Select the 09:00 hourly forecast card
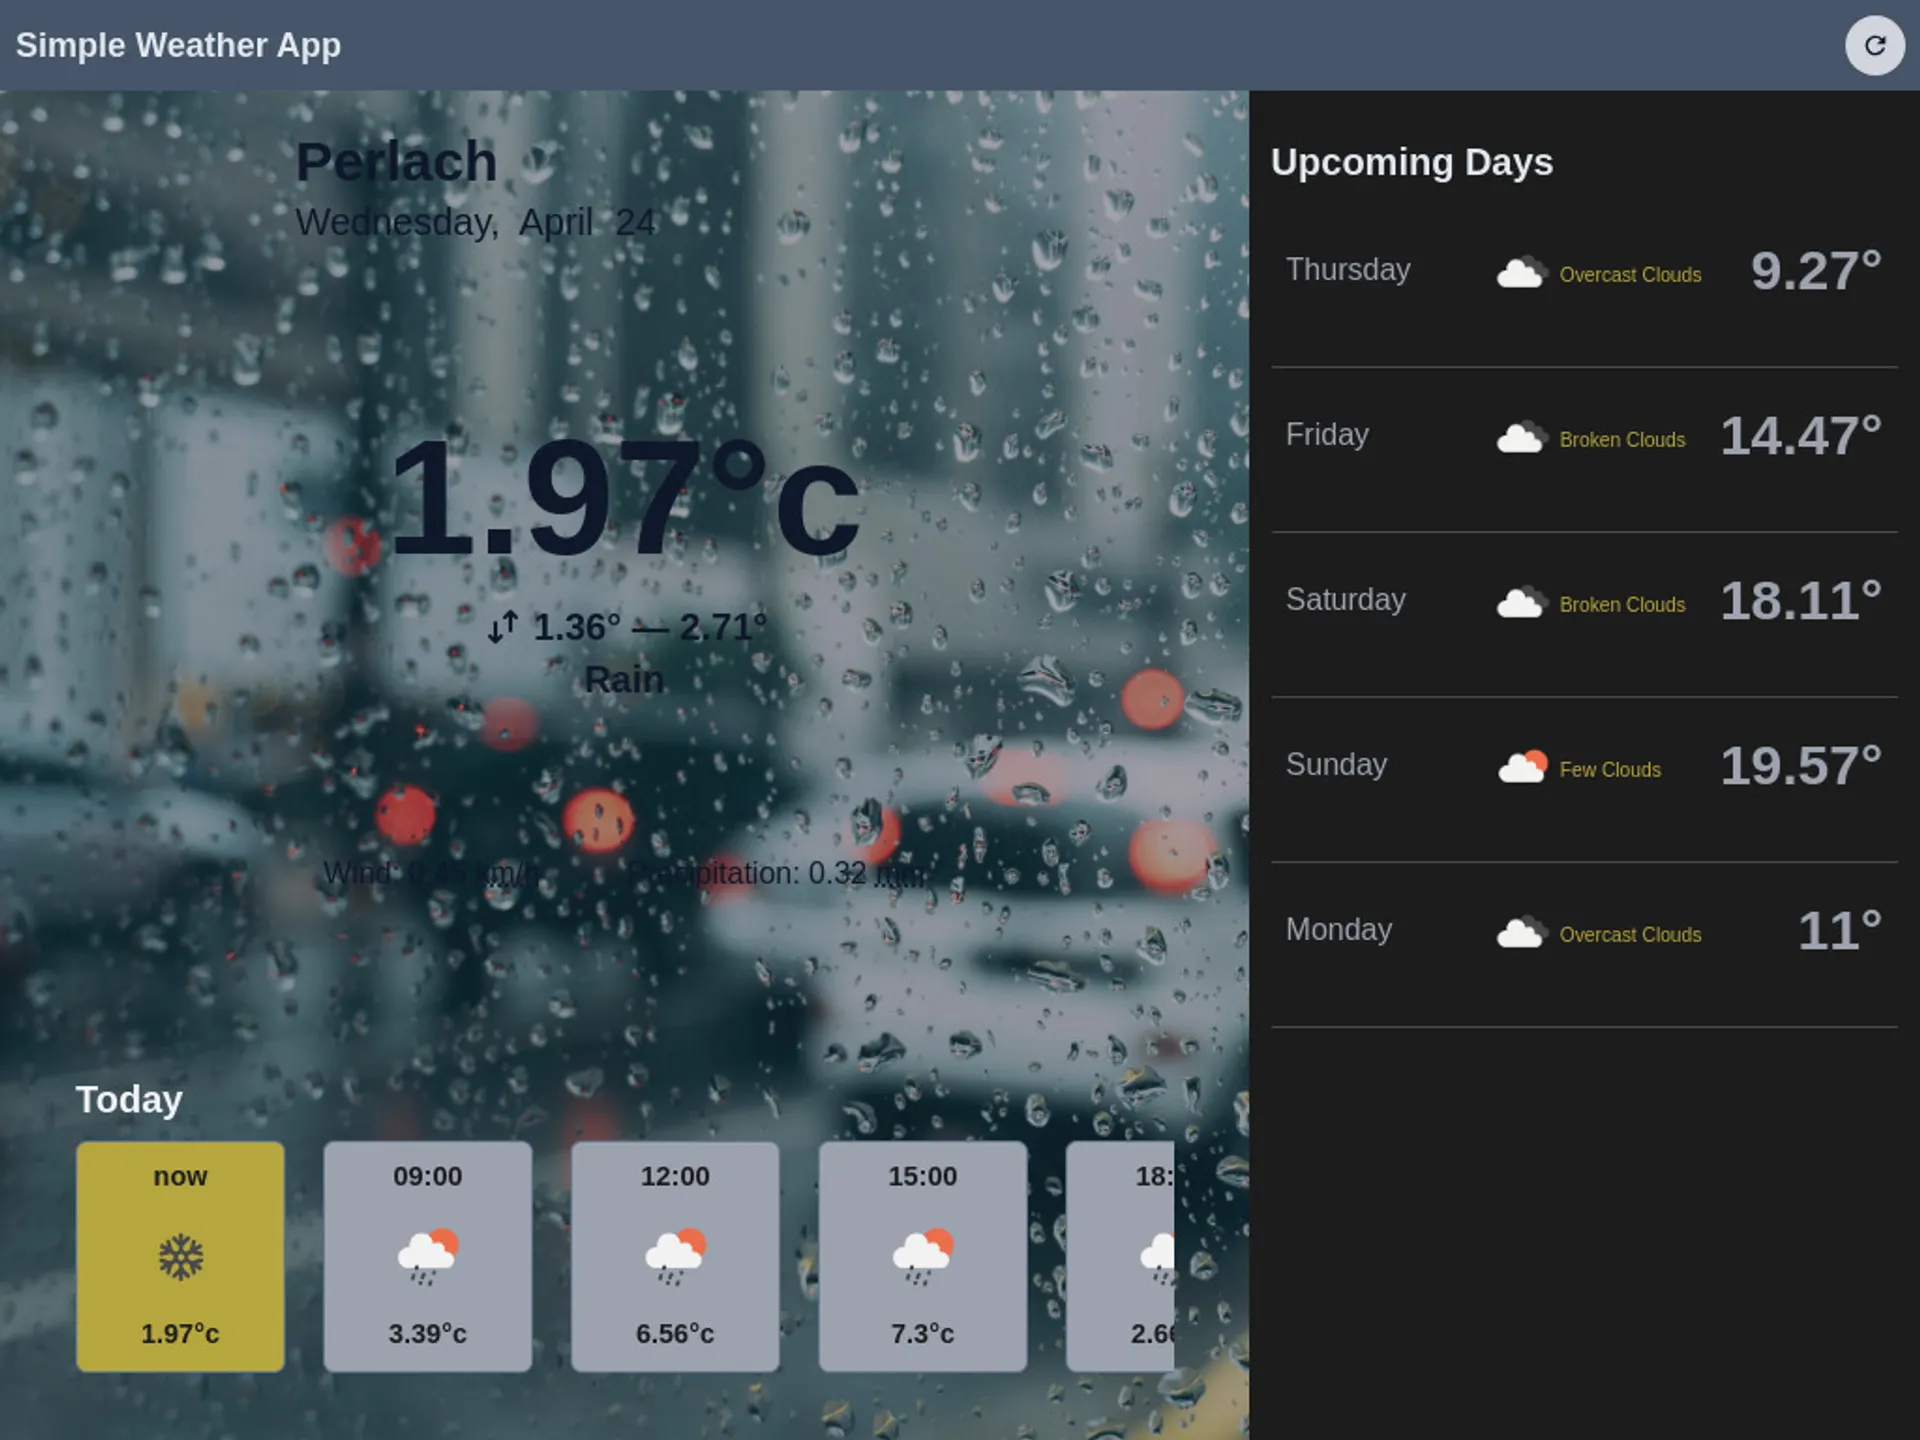The height and width of the screenshot is (1440, 1920). coord(428,1257)
